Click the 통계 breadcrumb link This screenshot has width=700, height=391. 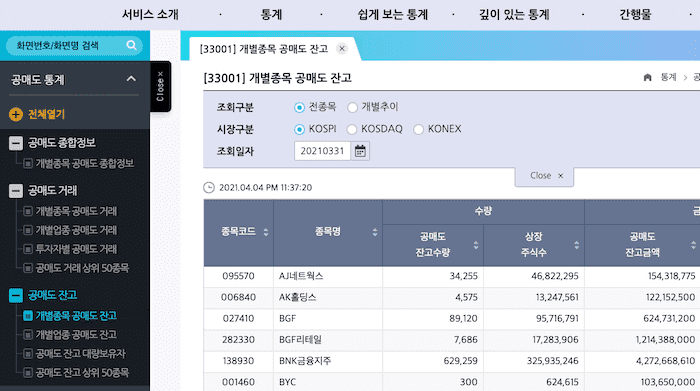(x=668, y=77)
